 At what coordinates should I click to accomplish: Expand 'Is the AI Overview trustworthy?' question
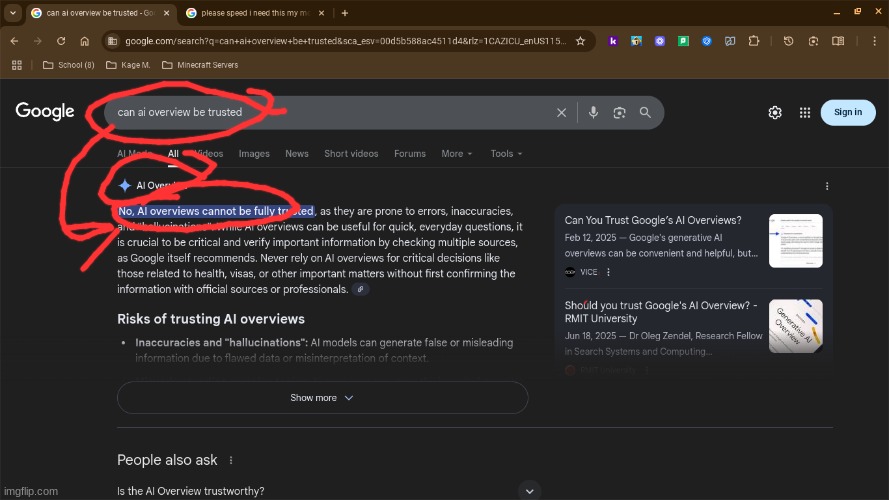(x=329, y=491)
